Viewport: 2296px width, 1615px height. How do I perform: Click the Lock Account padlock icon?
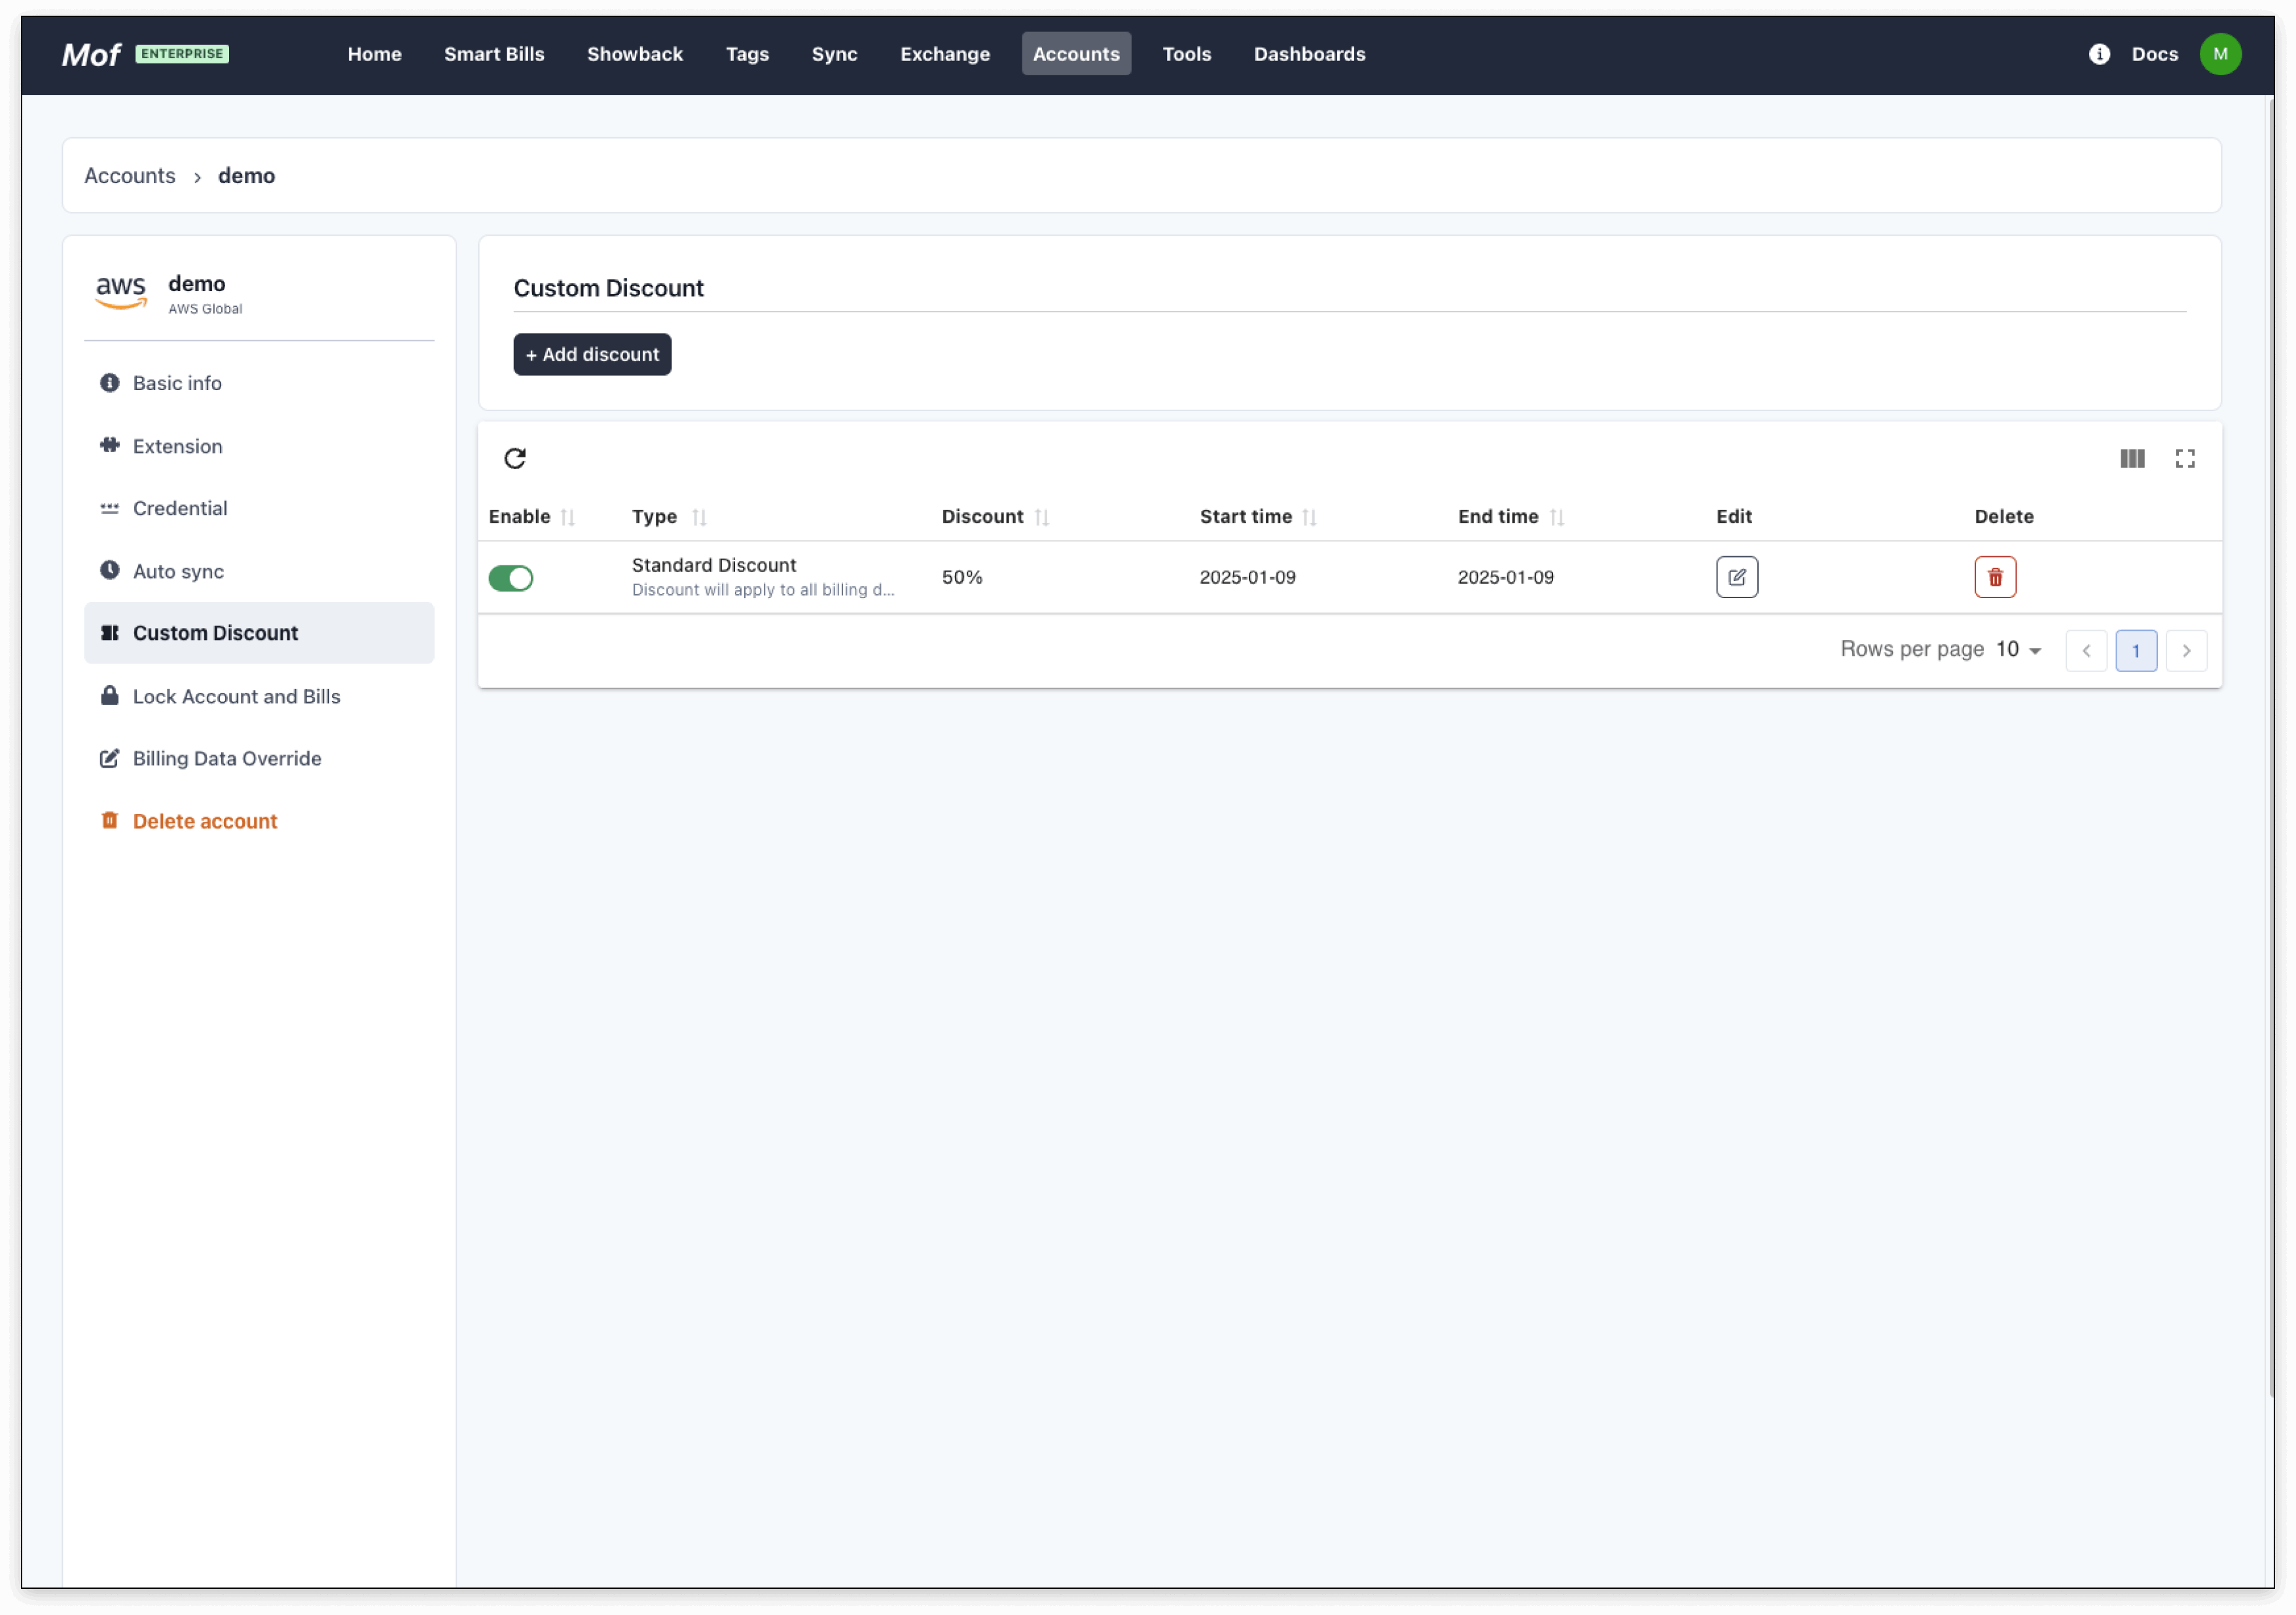(x=110, y=696)
